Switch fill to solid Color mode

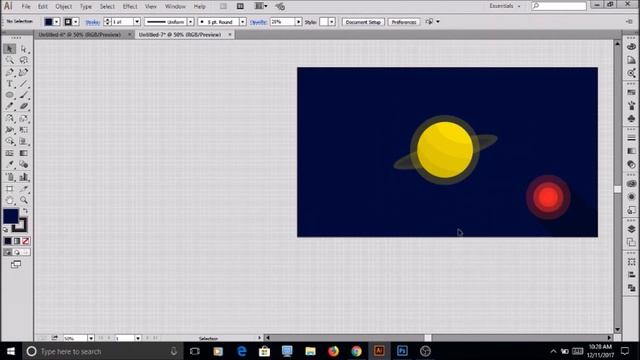(8, 241)
